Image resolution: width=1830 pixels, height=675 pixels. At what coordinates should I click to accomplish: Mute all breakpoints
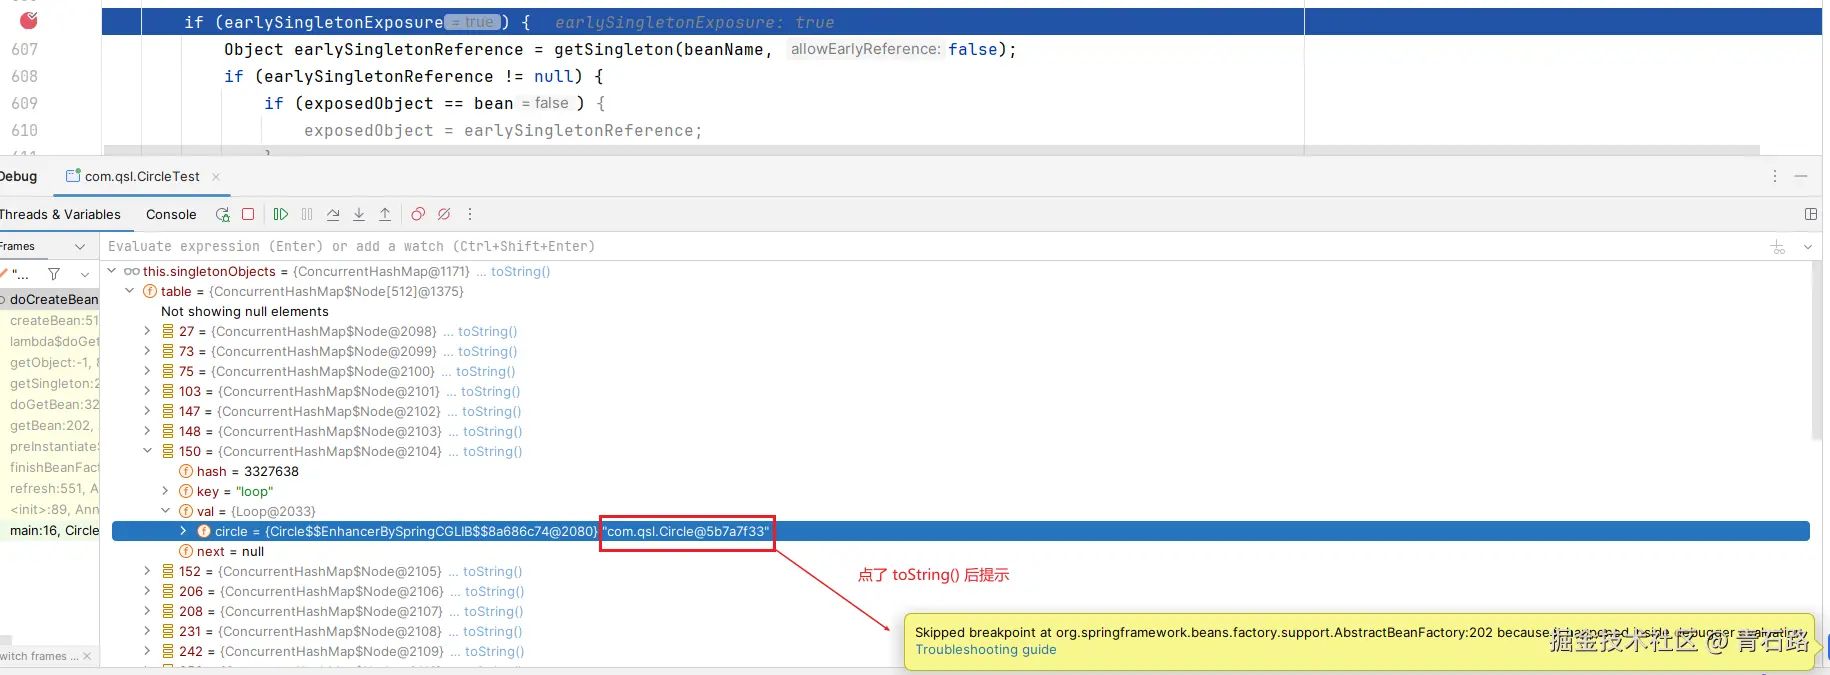[444, 214]
